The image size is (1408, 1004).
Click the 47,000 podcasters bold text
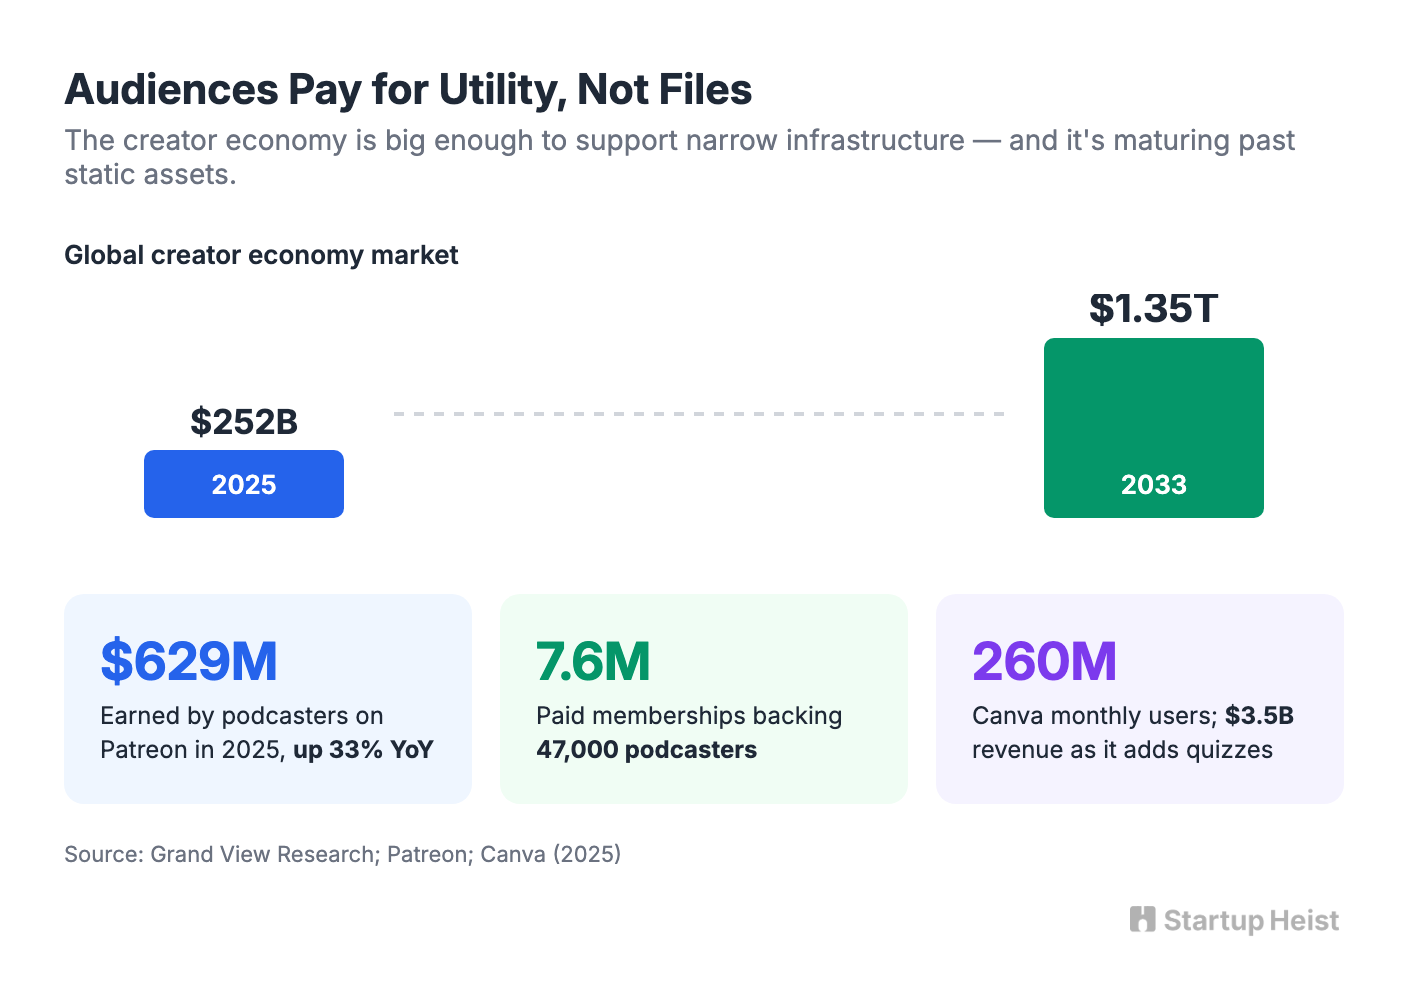pos(646,750)
